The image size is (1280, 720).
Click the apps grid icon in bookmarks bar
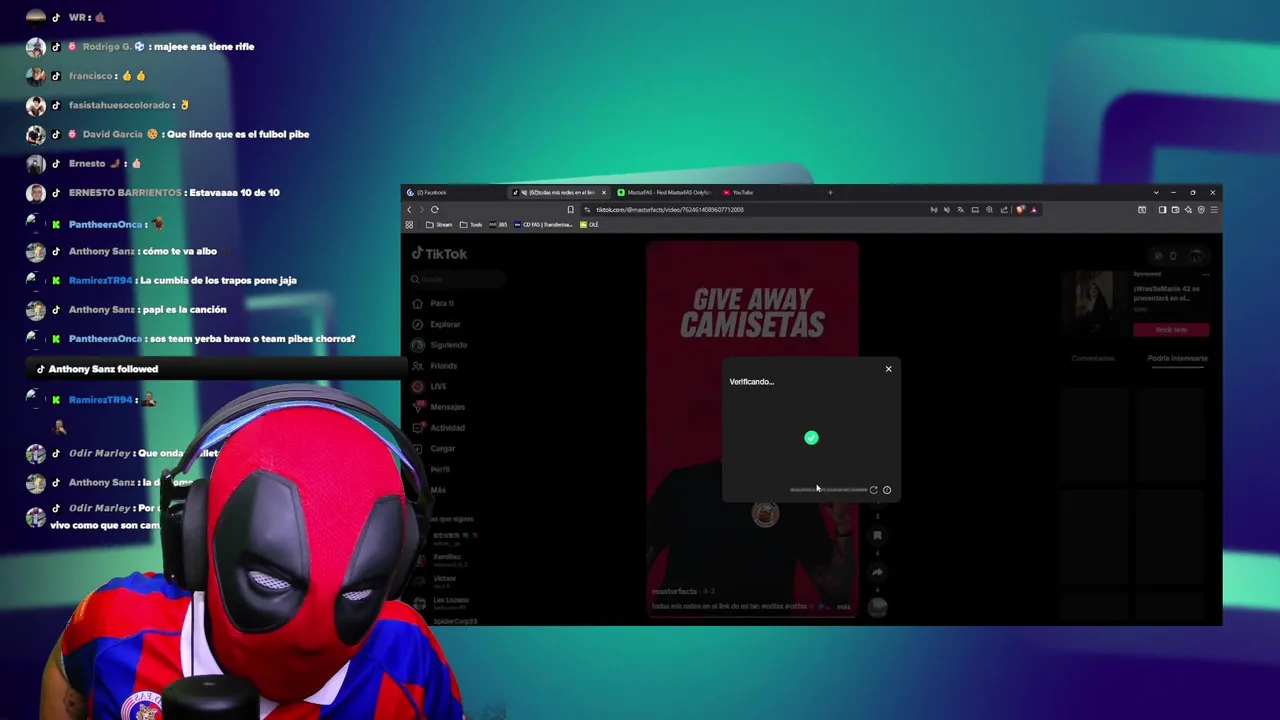point(409,225)
